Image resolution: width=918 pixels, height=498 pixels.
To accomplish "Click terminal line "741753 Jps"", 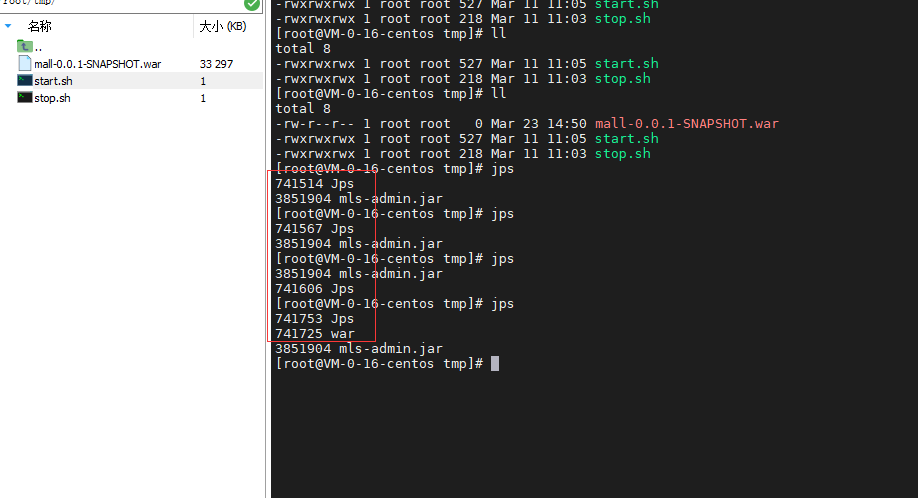I will pos(314,319).
